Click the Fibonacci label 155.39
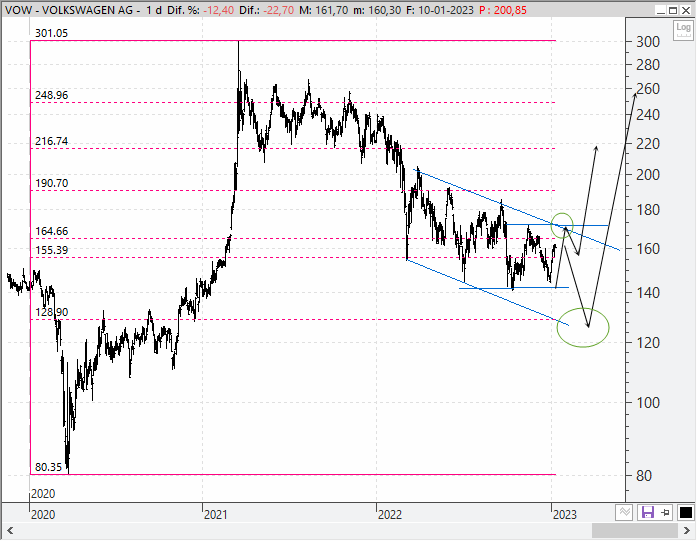The height and width of the screenshot is (541, 697). [52, 250]
